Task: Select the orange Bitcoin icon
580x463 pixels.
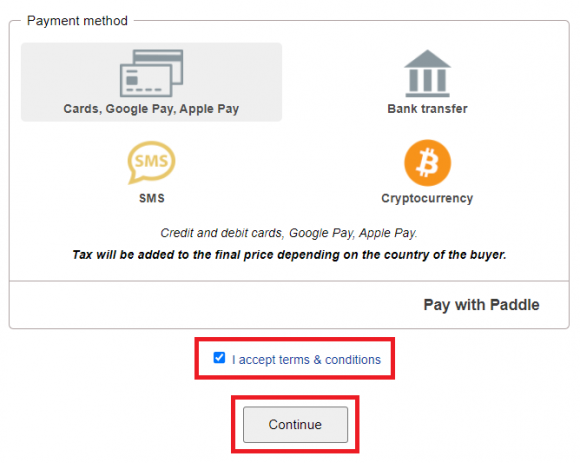Action: (427, 163)
